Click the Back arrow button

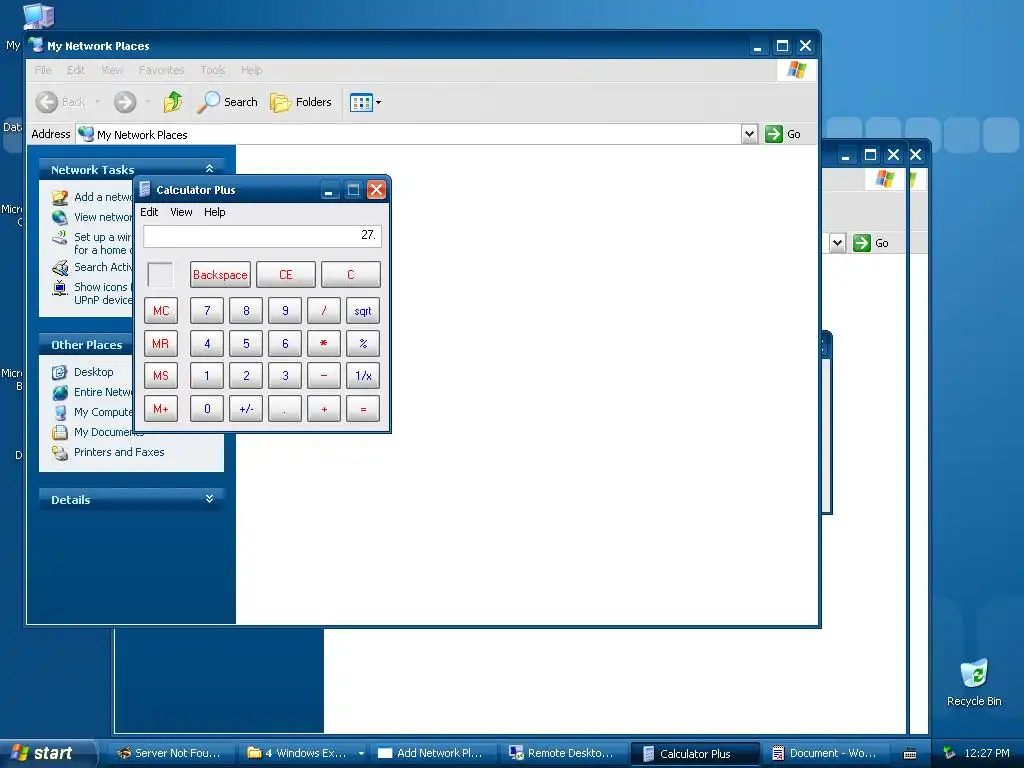46,102
